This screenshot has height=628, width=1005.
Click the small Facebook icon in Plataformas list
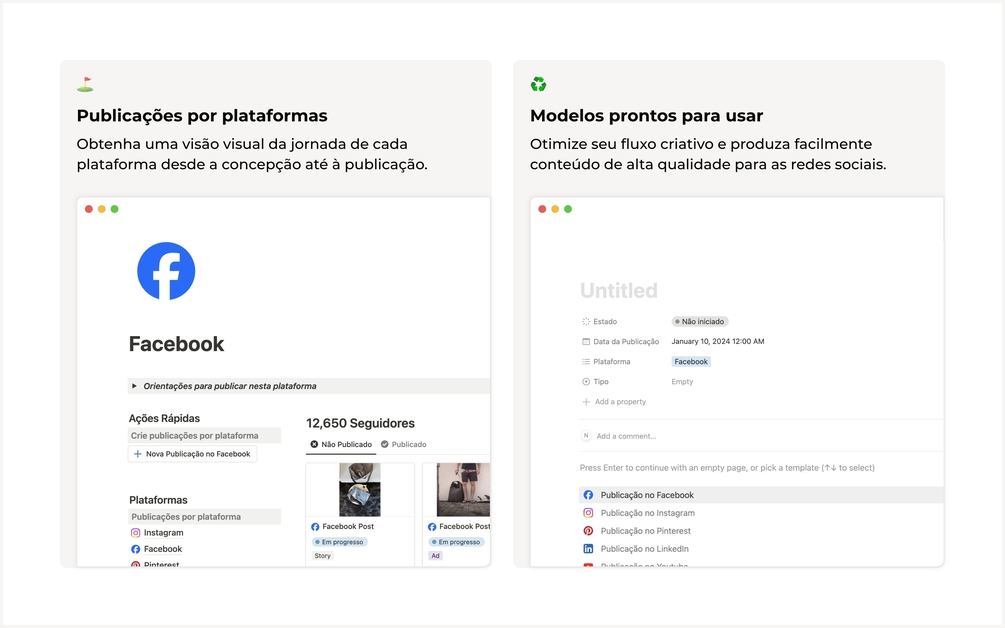click(135, 549)
